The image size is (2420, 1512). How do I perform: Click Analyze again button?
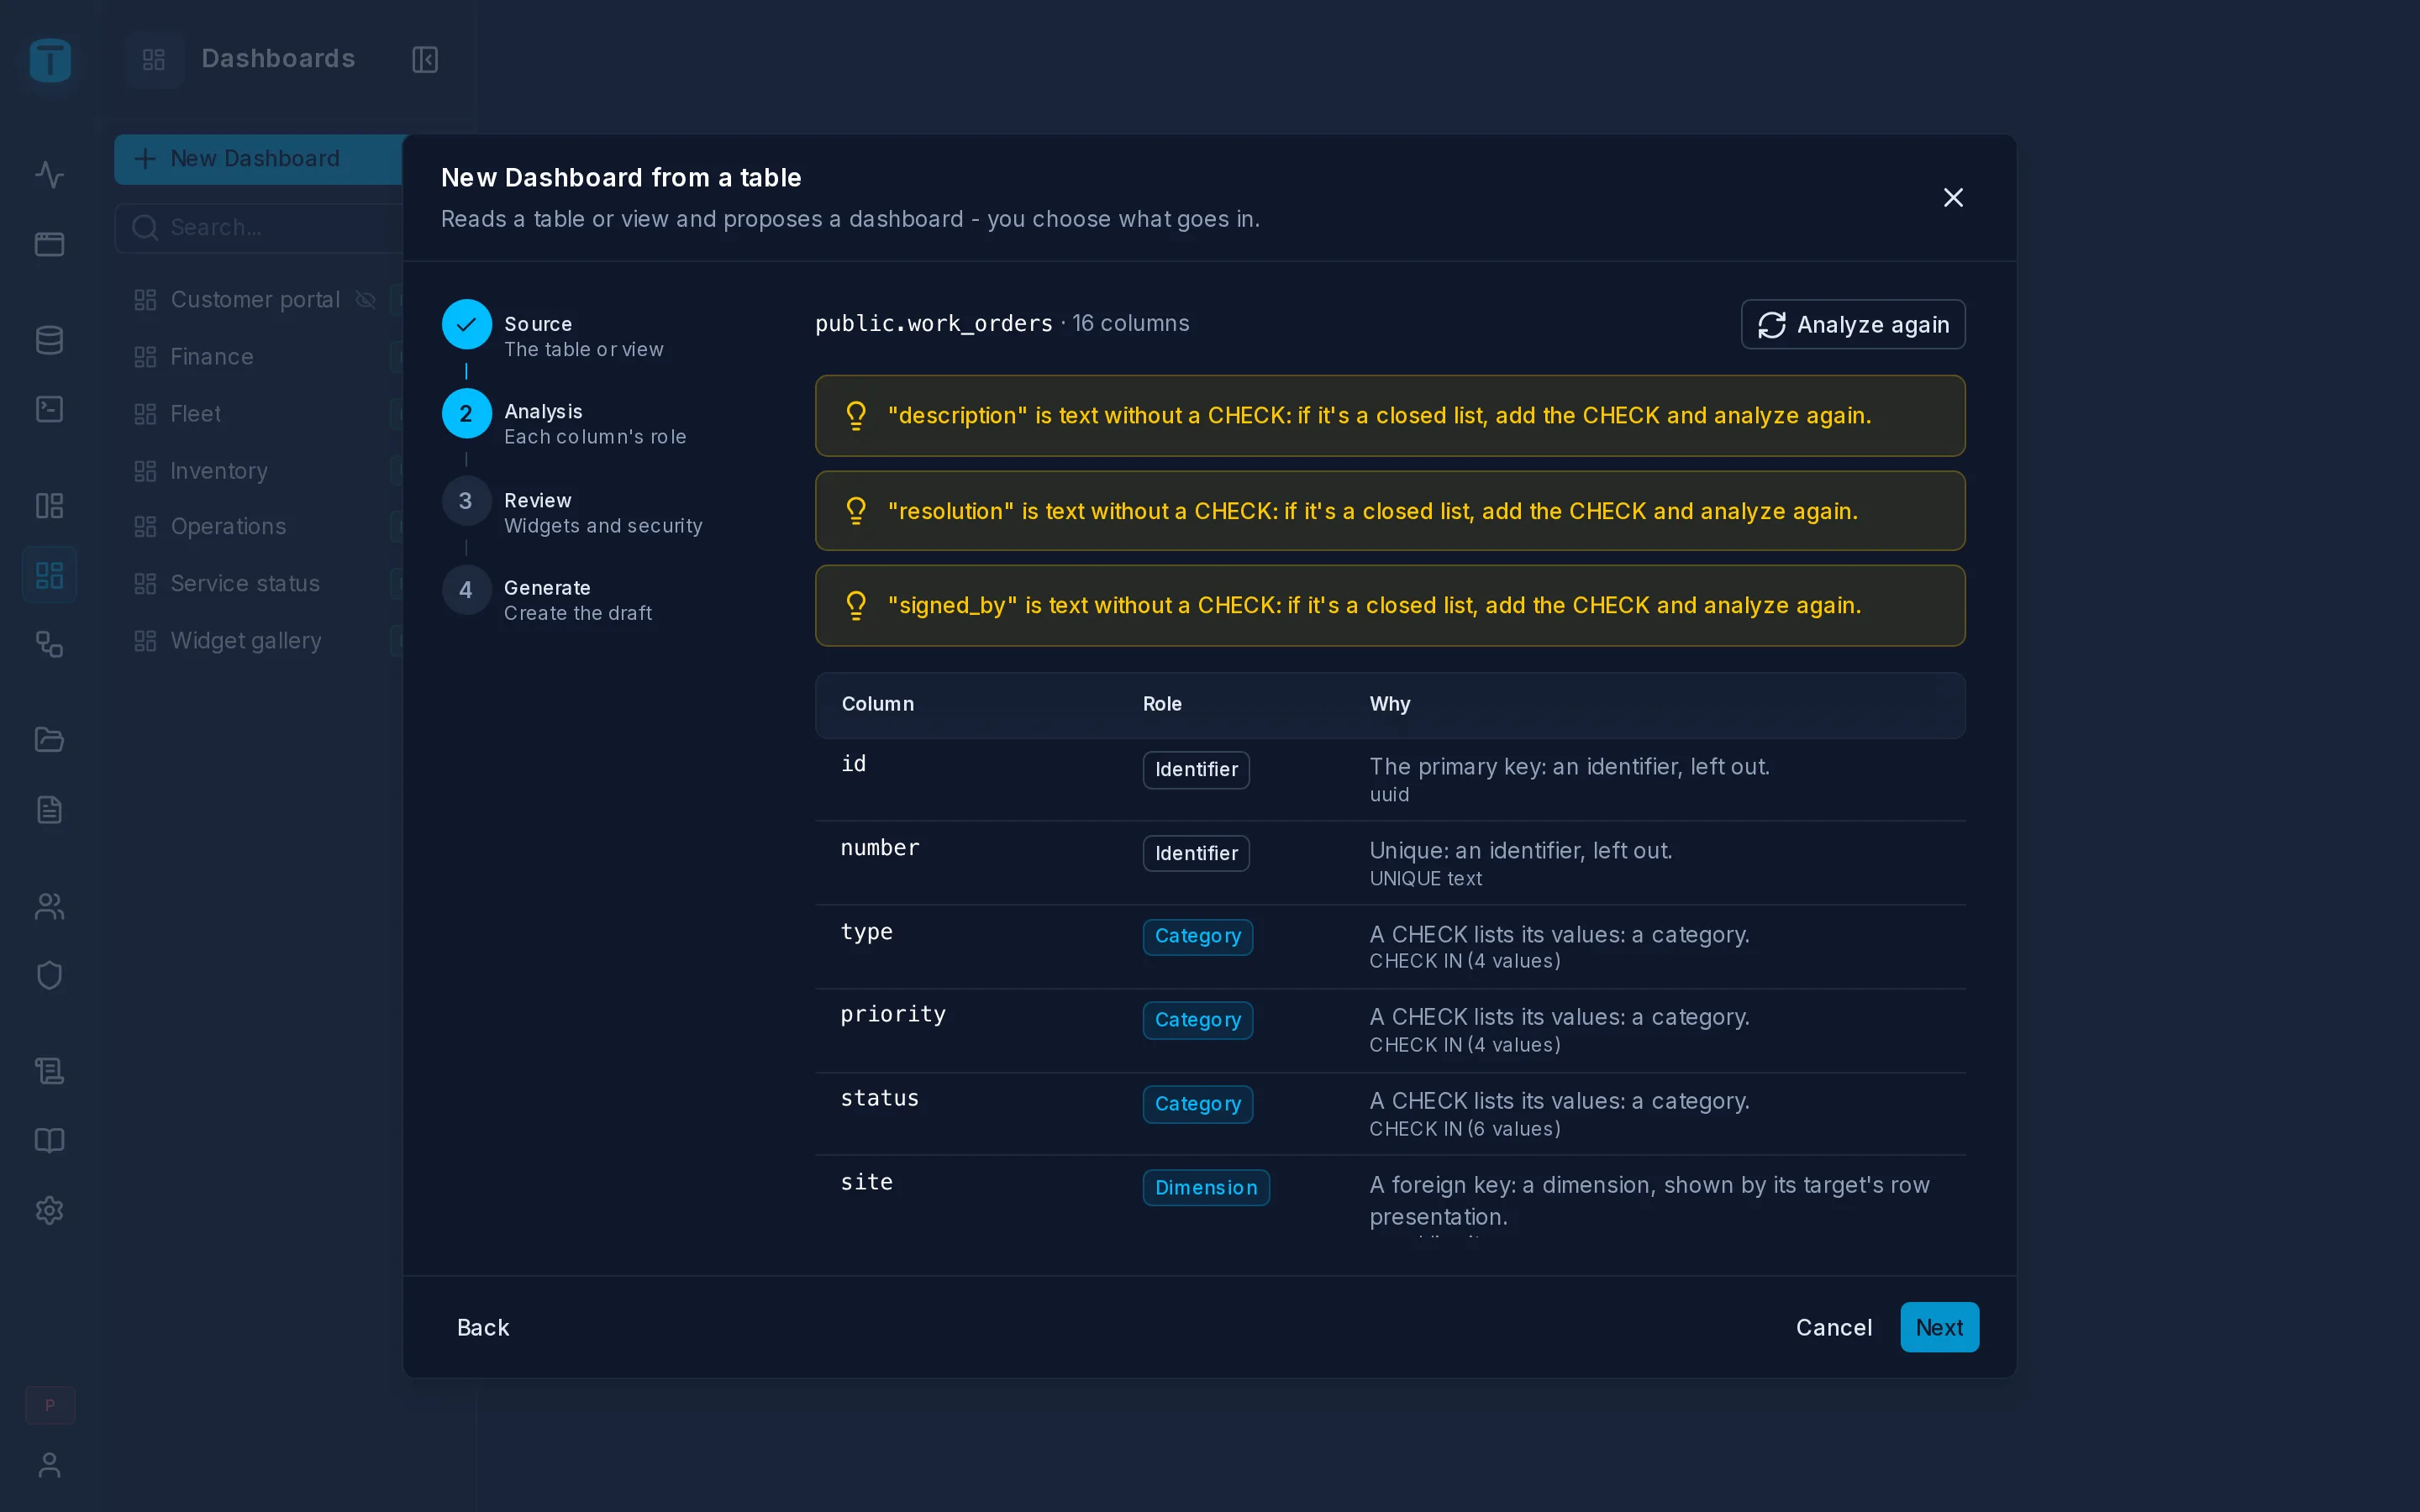(1853, 325)
